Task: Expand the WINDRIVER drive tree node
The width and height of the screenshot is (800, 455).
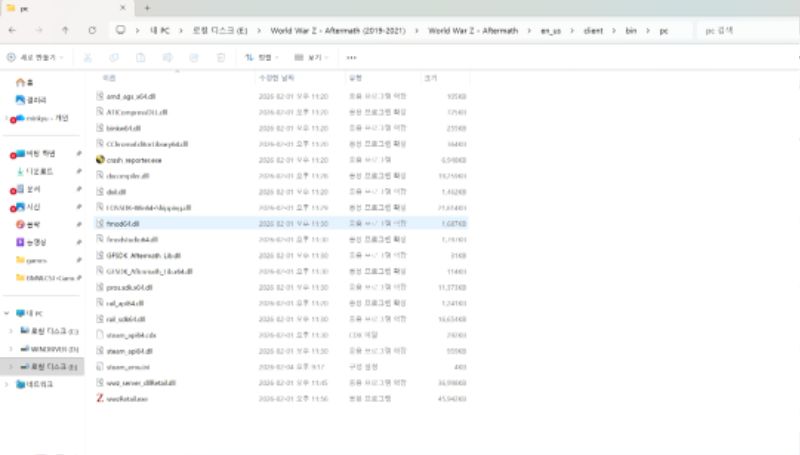Action: [x=11, y=349]
